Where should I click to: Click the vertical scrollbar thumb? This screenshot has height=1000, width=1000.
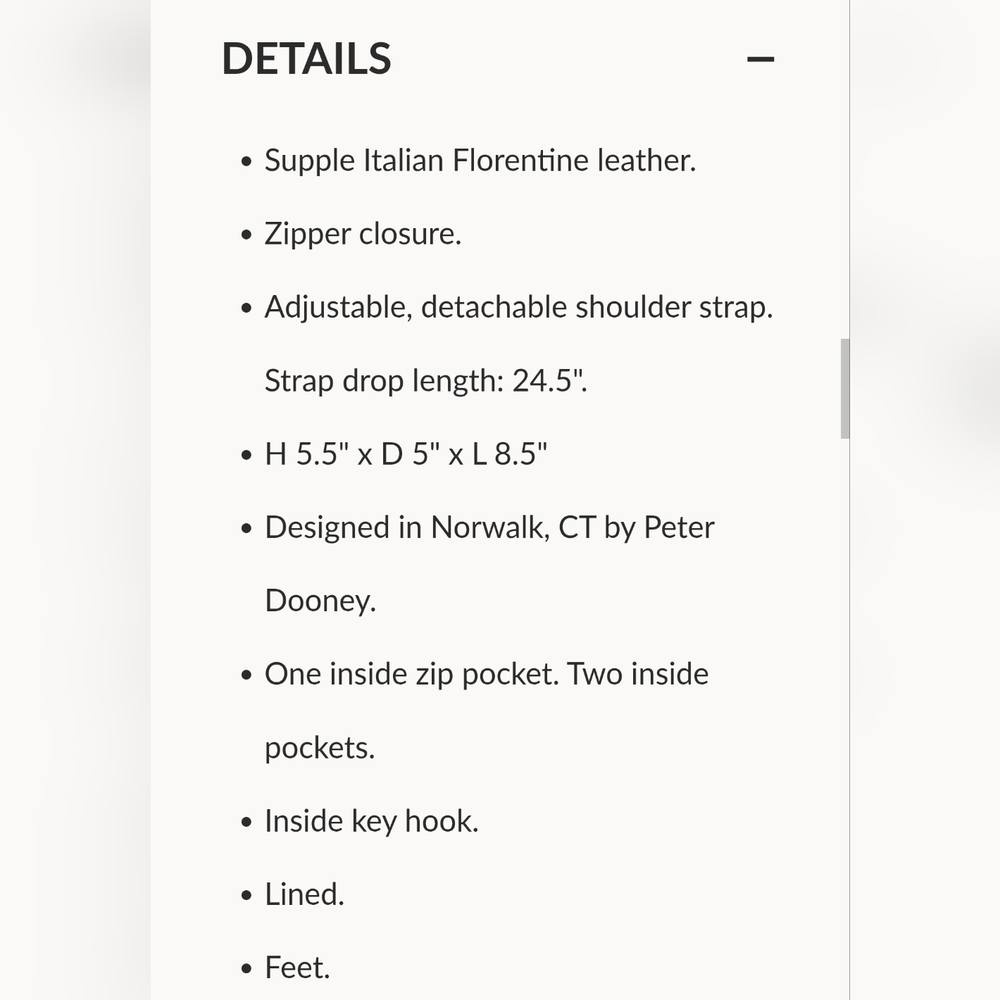[845, 388]
